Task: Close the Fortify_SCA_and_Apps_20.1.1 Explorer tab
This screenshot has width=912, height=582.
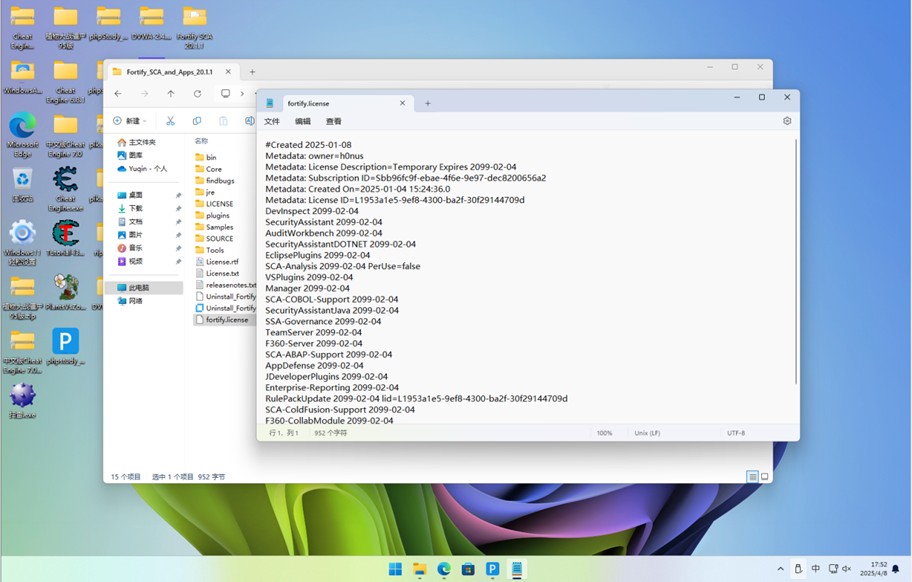Action: 228,72
